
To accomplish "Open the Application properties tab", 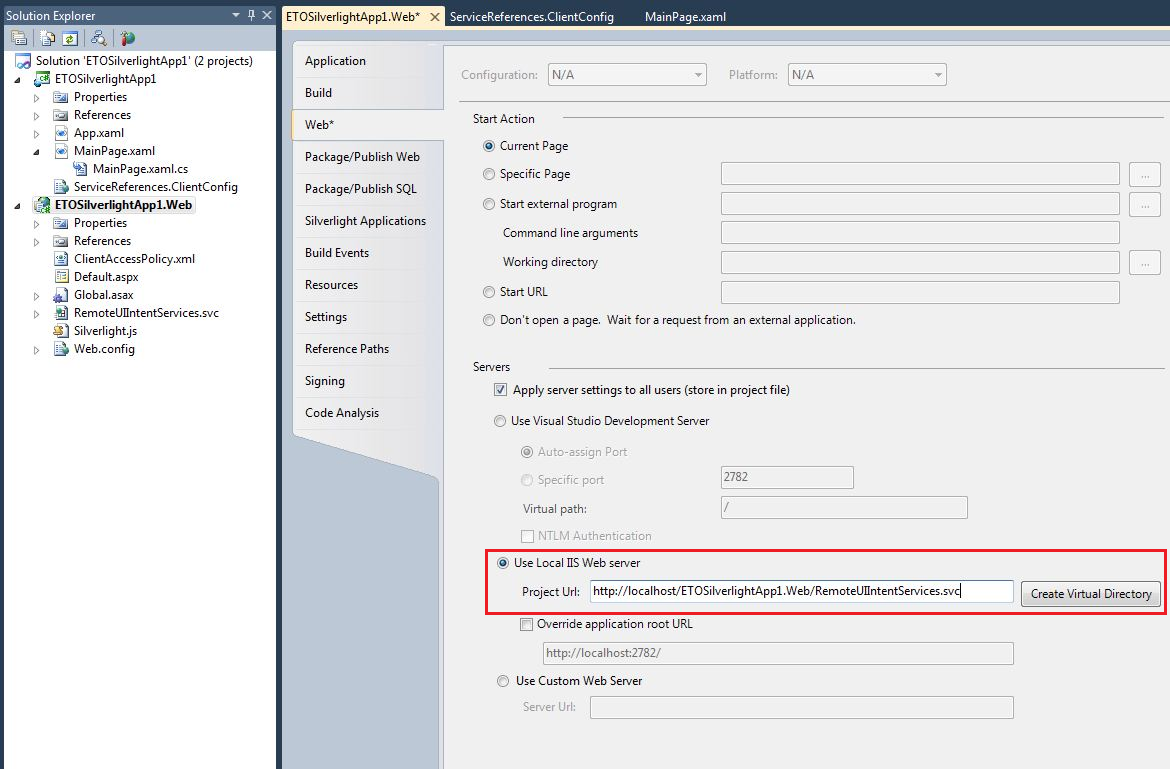I will coord(335,61).
